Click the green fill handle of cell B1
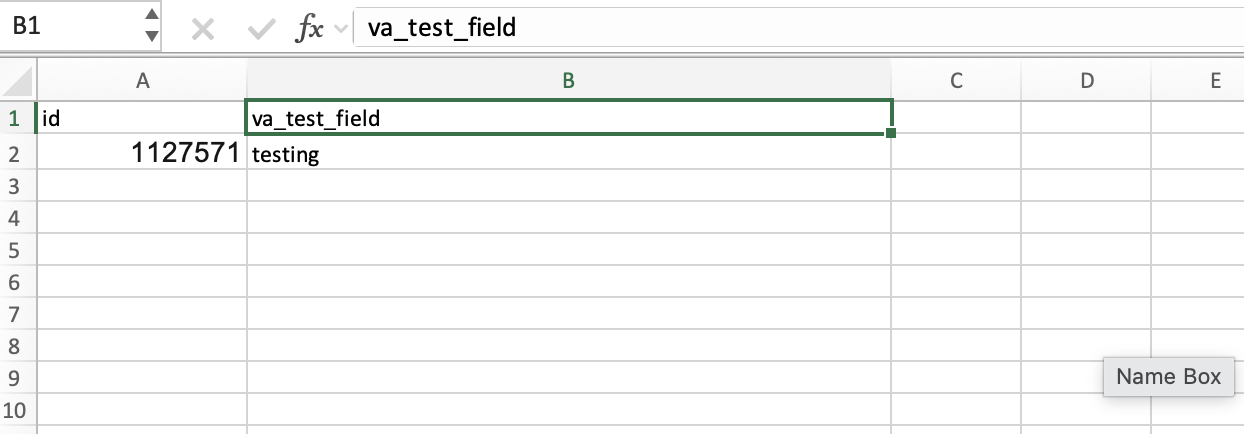Screen dimensions: 1244x434 890,133
